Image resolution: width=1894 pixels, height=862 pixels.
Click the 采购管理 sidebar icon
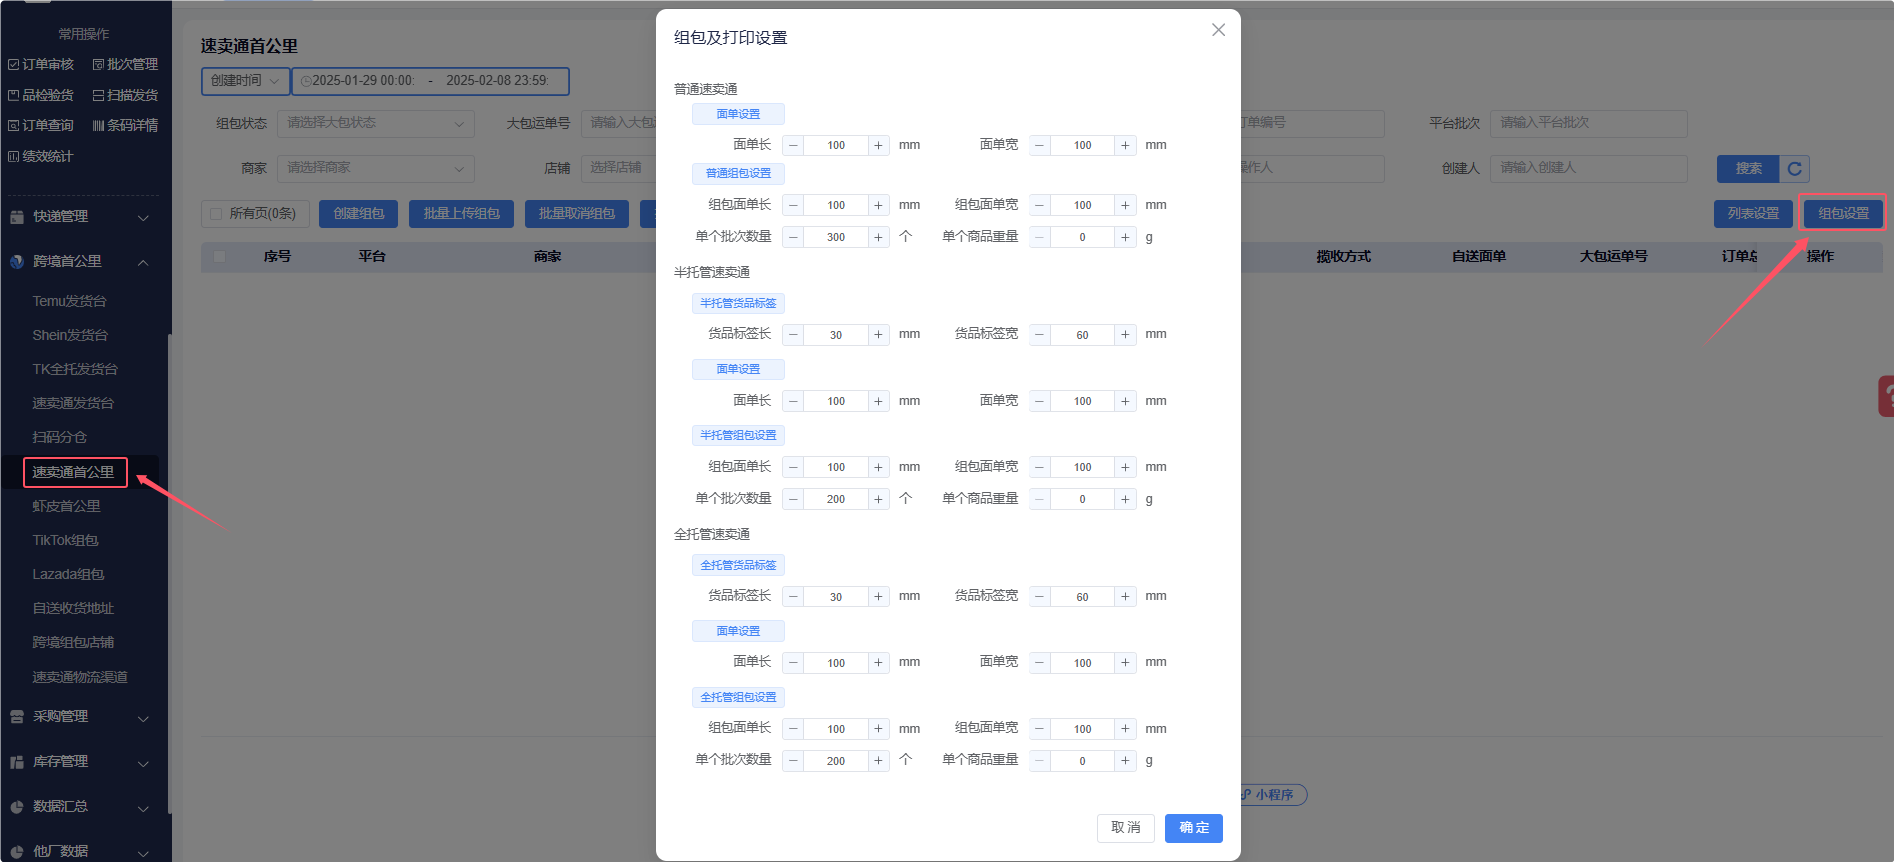click(x=17, y=717)
